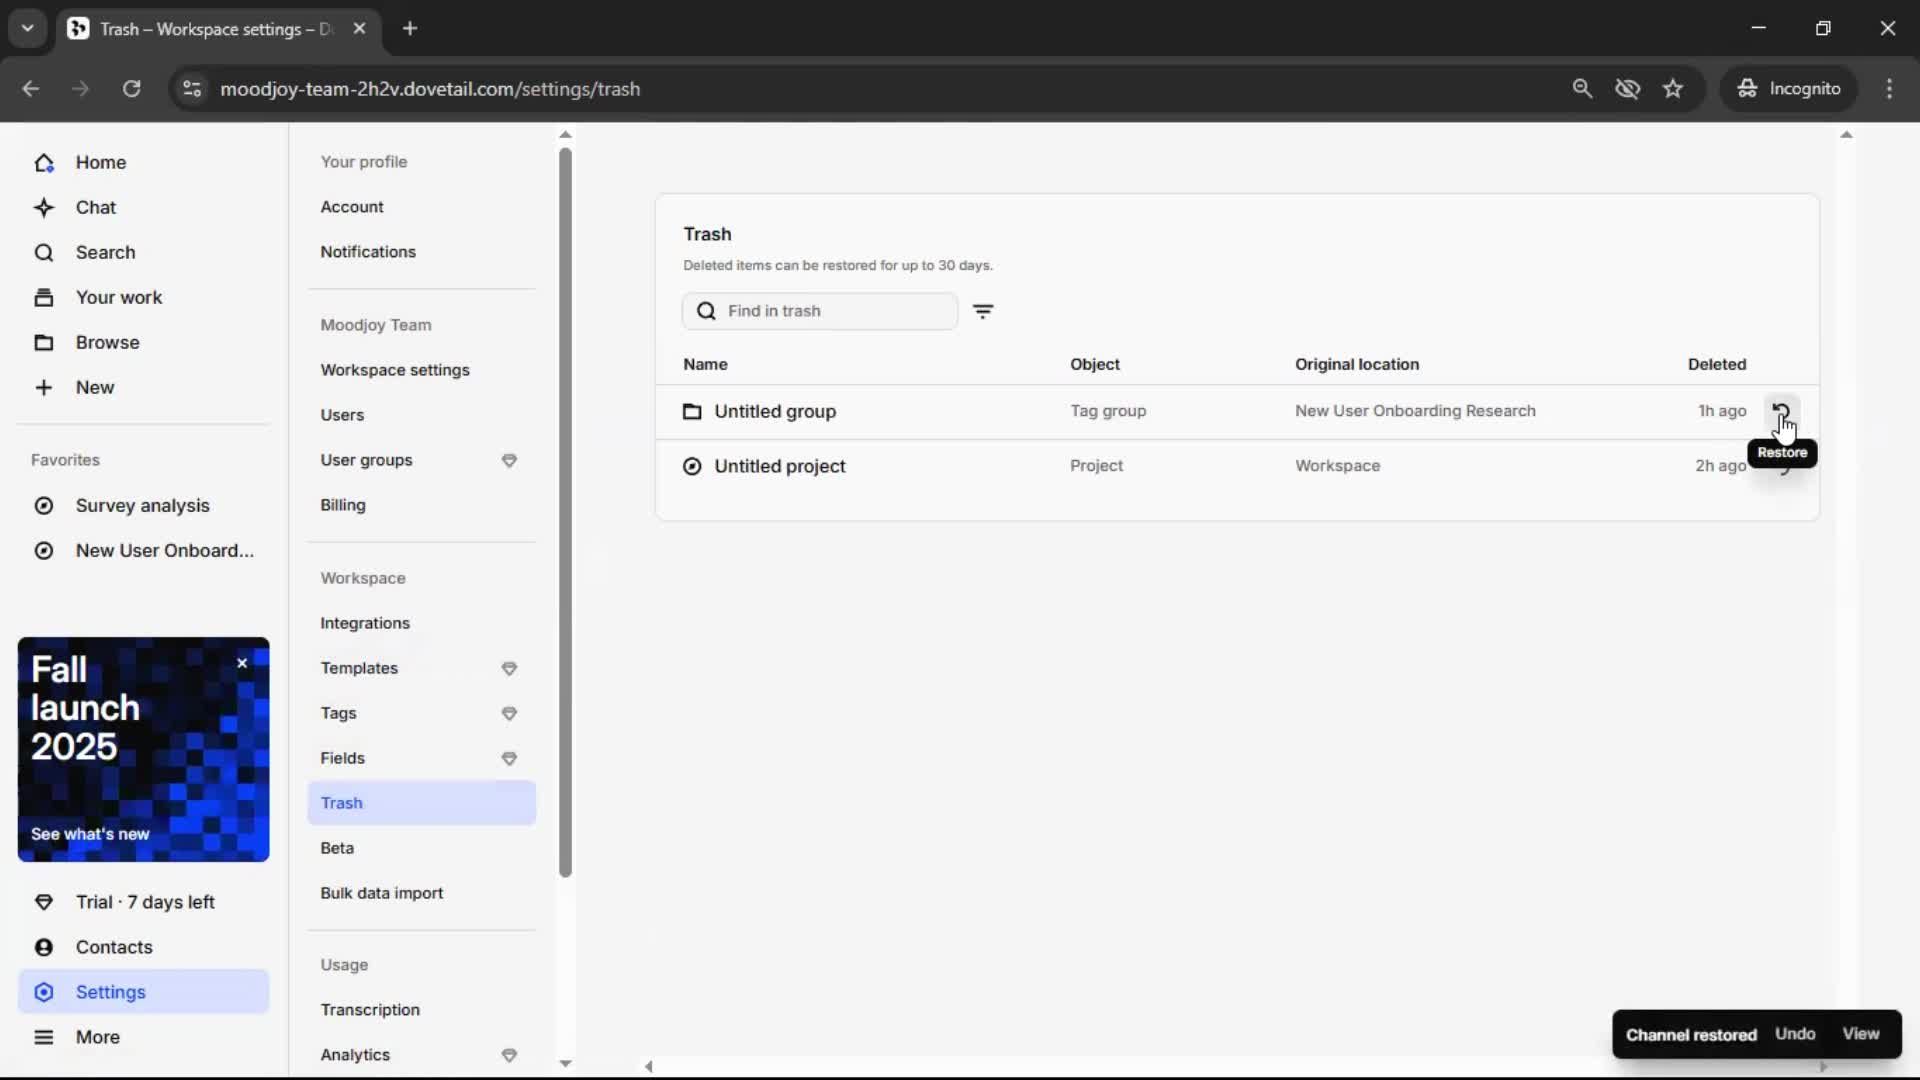Open the trash filter icon
This screenshot has height=1080, width=1920.
(983, 311)
